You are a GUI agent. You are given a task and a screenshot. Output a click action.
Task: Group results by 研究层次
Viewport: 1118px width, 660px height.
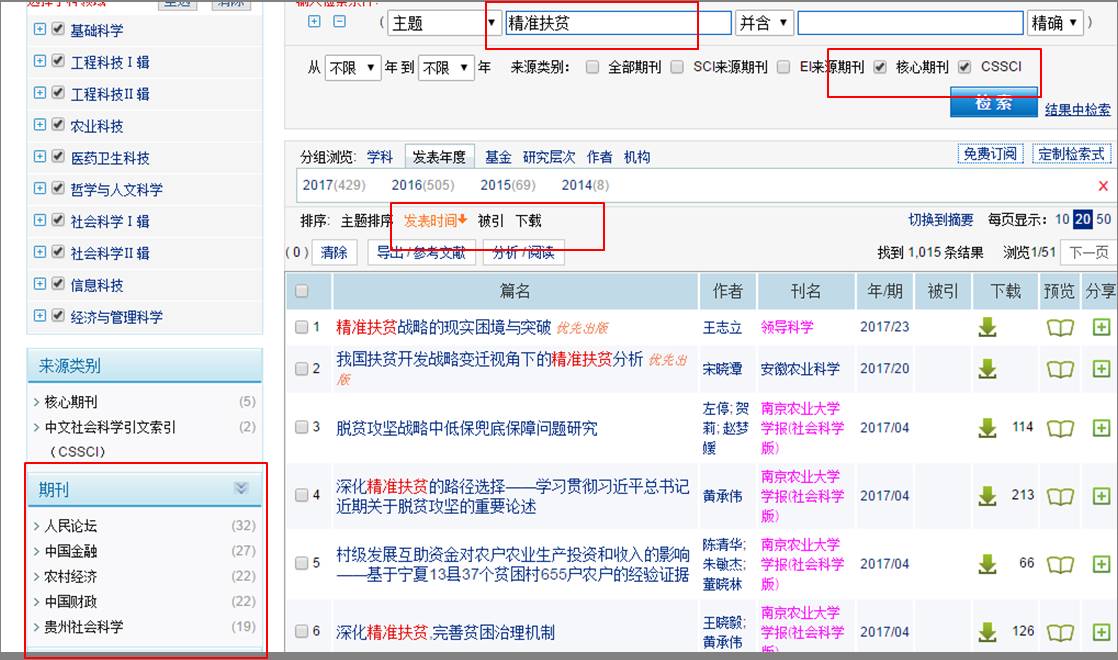tap(549, 157)
